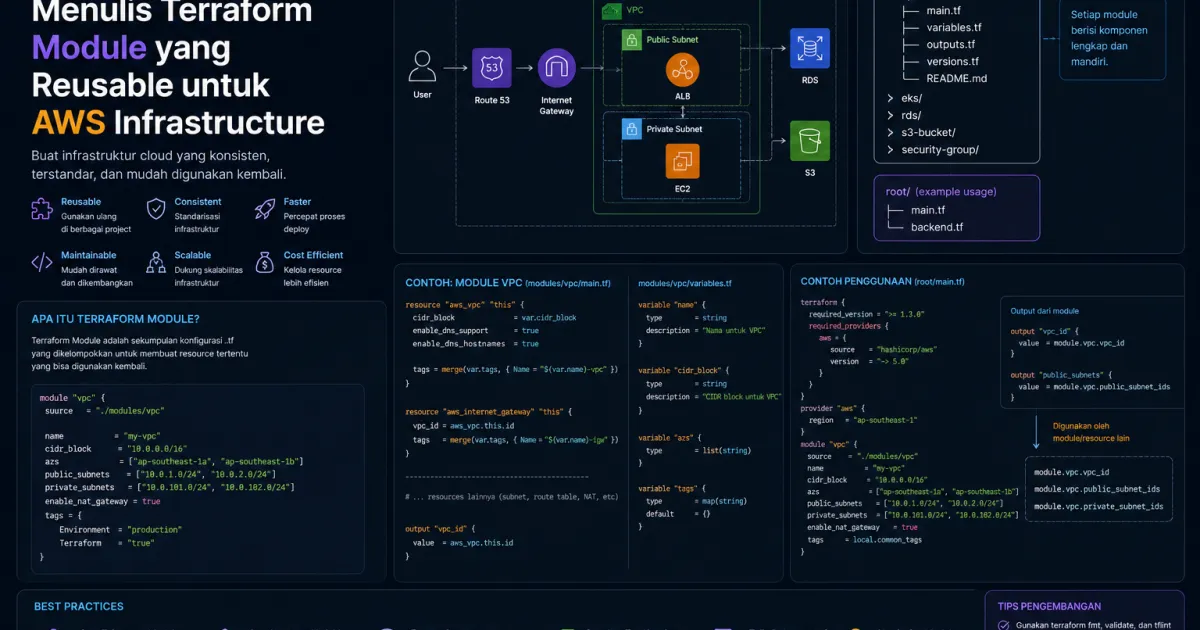
Task: Select main.tf under the root/ folder
Action: tap(928, 210)
